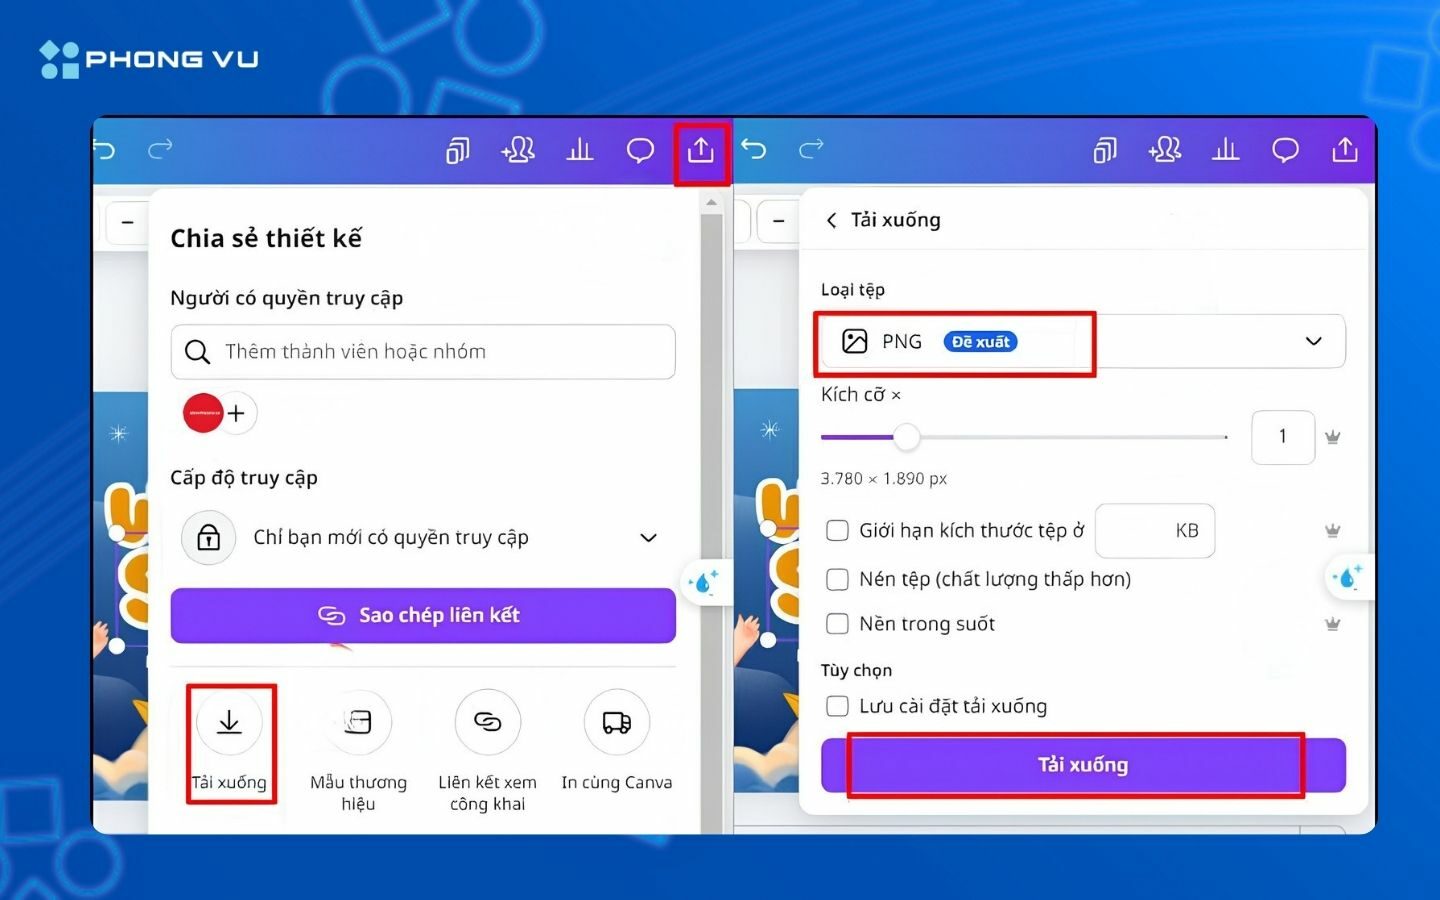Tick the Nền trong suốt checkbox
The width and height of the screenshot is (1440, 900).
(837, 624)
